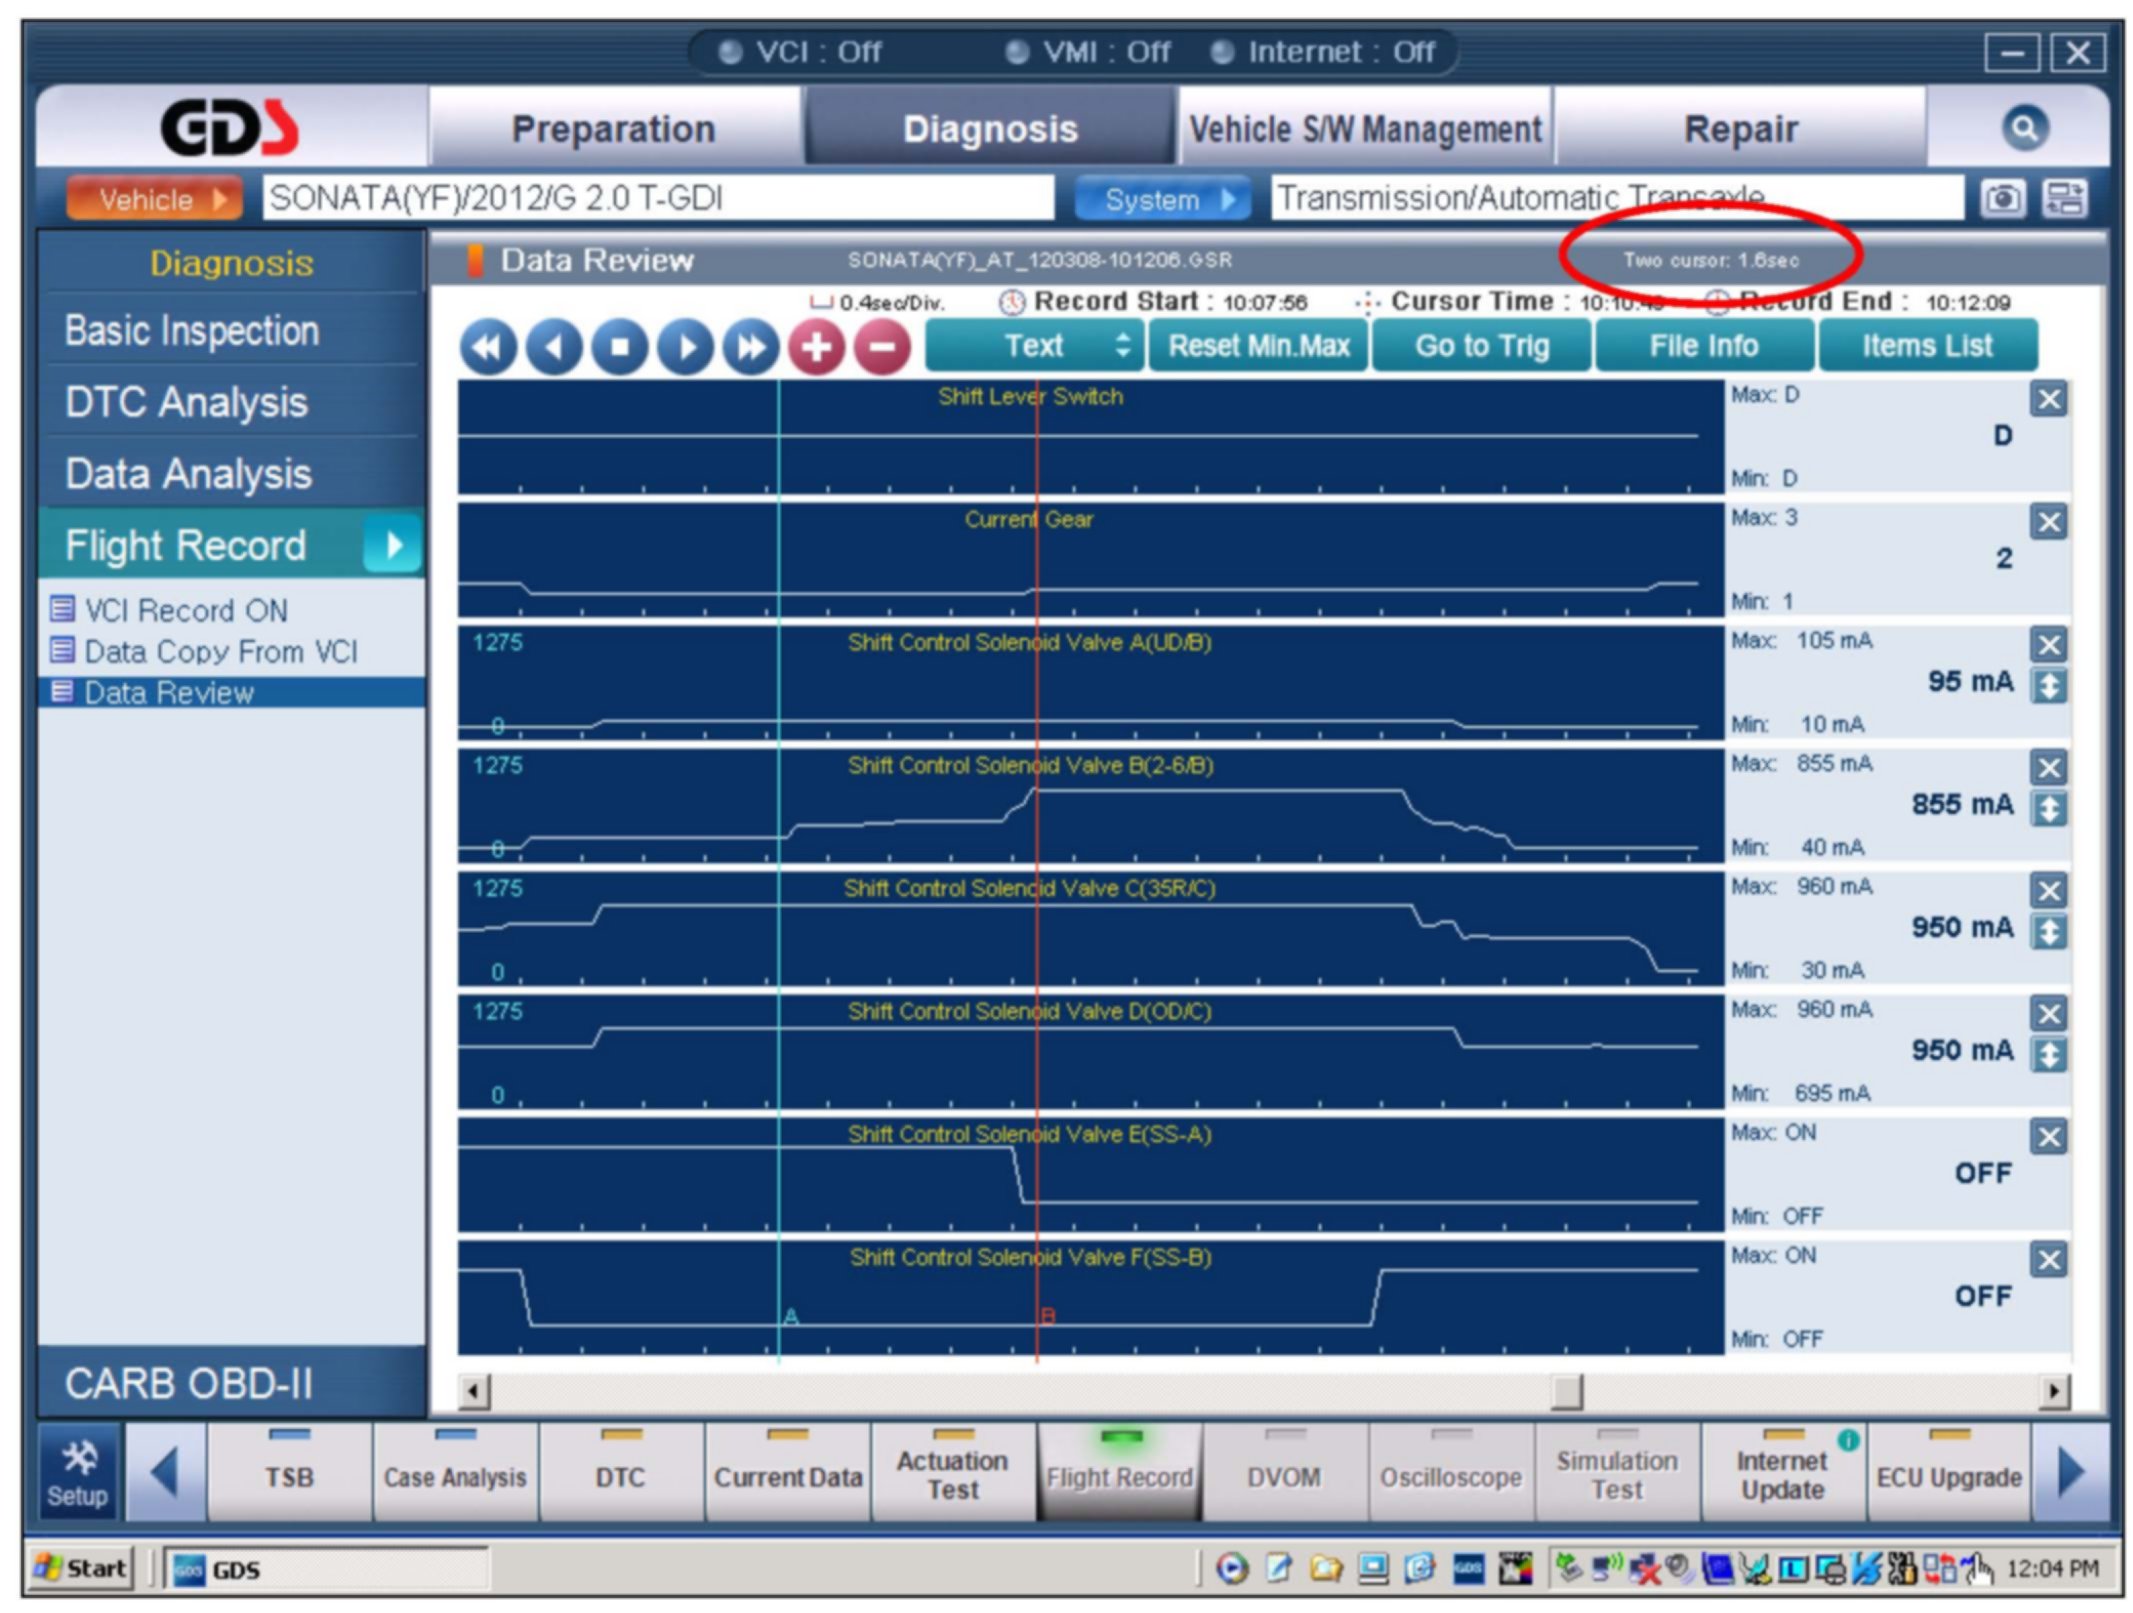This screenshot has width=2133, height=1613.
Task: Zoom in with the red plus icon
Action: click(816, 348)
